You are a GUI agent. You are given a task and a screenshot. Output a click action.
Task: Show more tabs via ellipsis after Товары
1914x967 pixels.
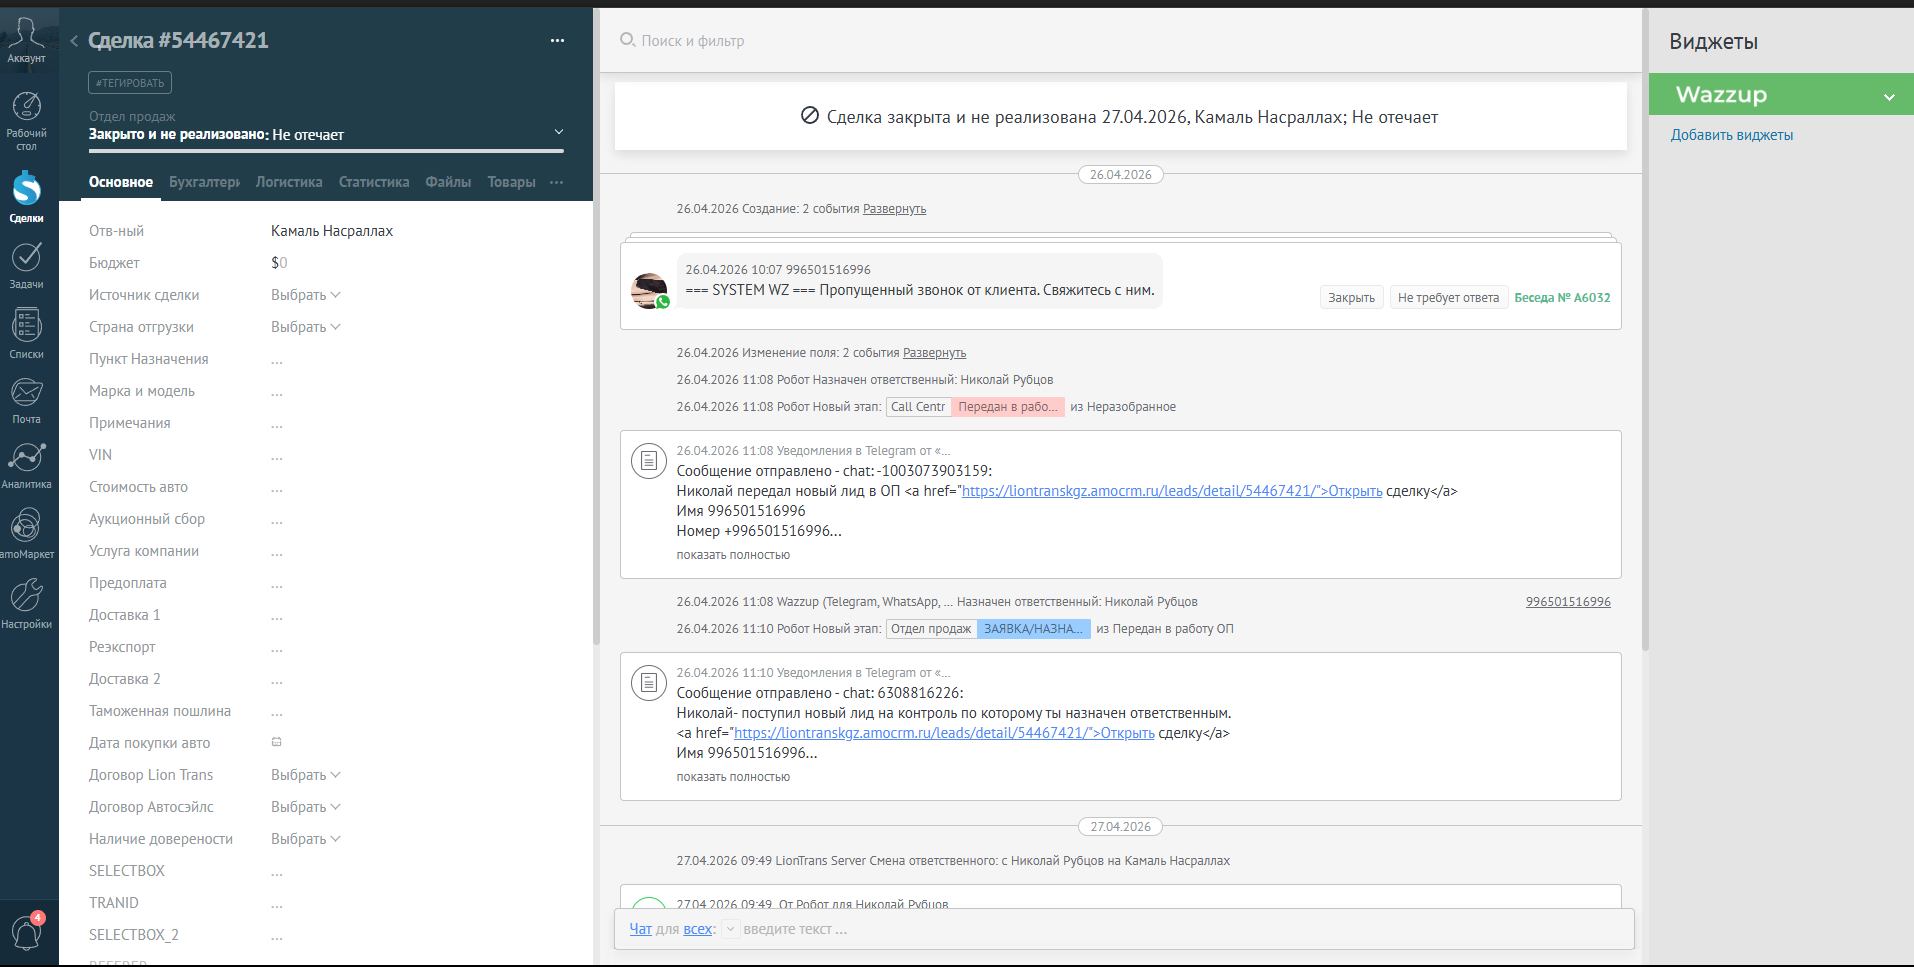click(557, 182)
